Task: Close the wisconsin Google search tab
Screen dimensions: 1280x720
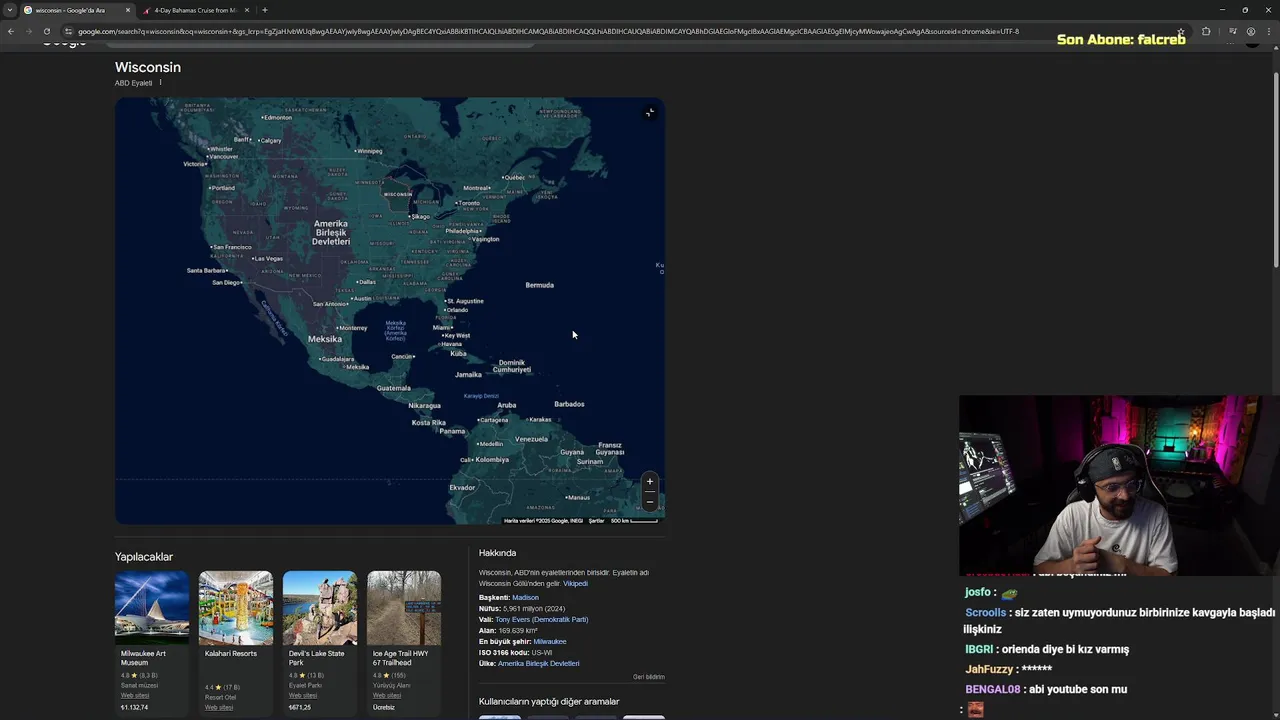Action: [x=128, y=10]
